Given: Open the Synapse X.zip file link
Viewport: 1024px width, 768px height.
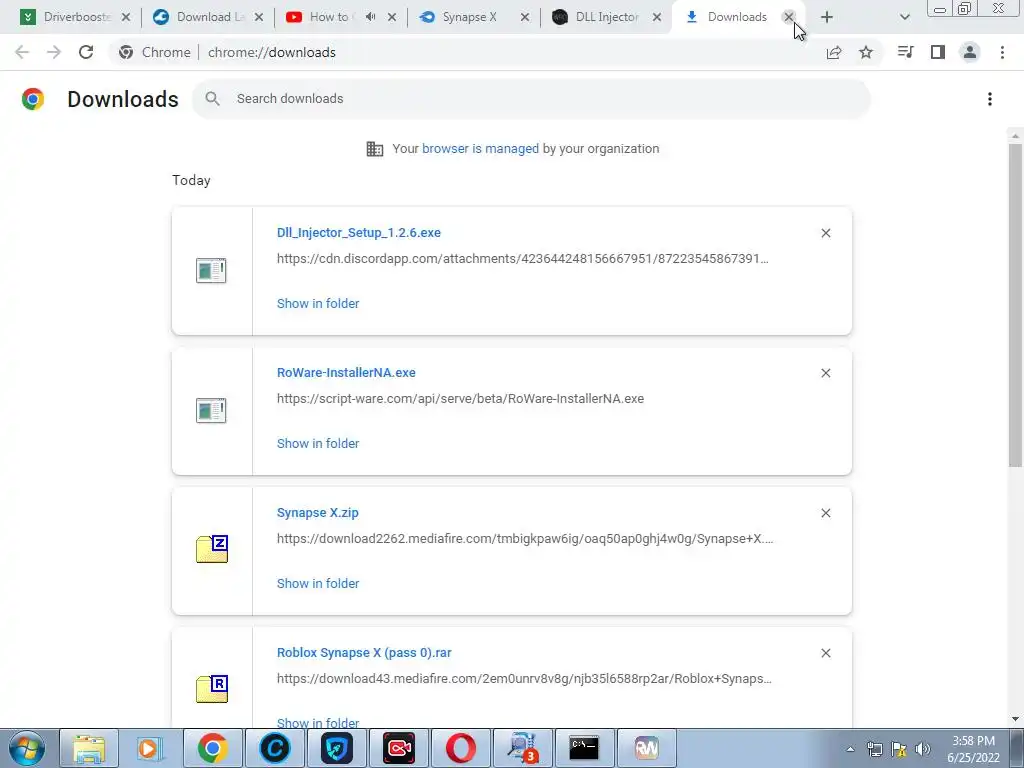Looking at the screenshot, I should click(317, 513).
